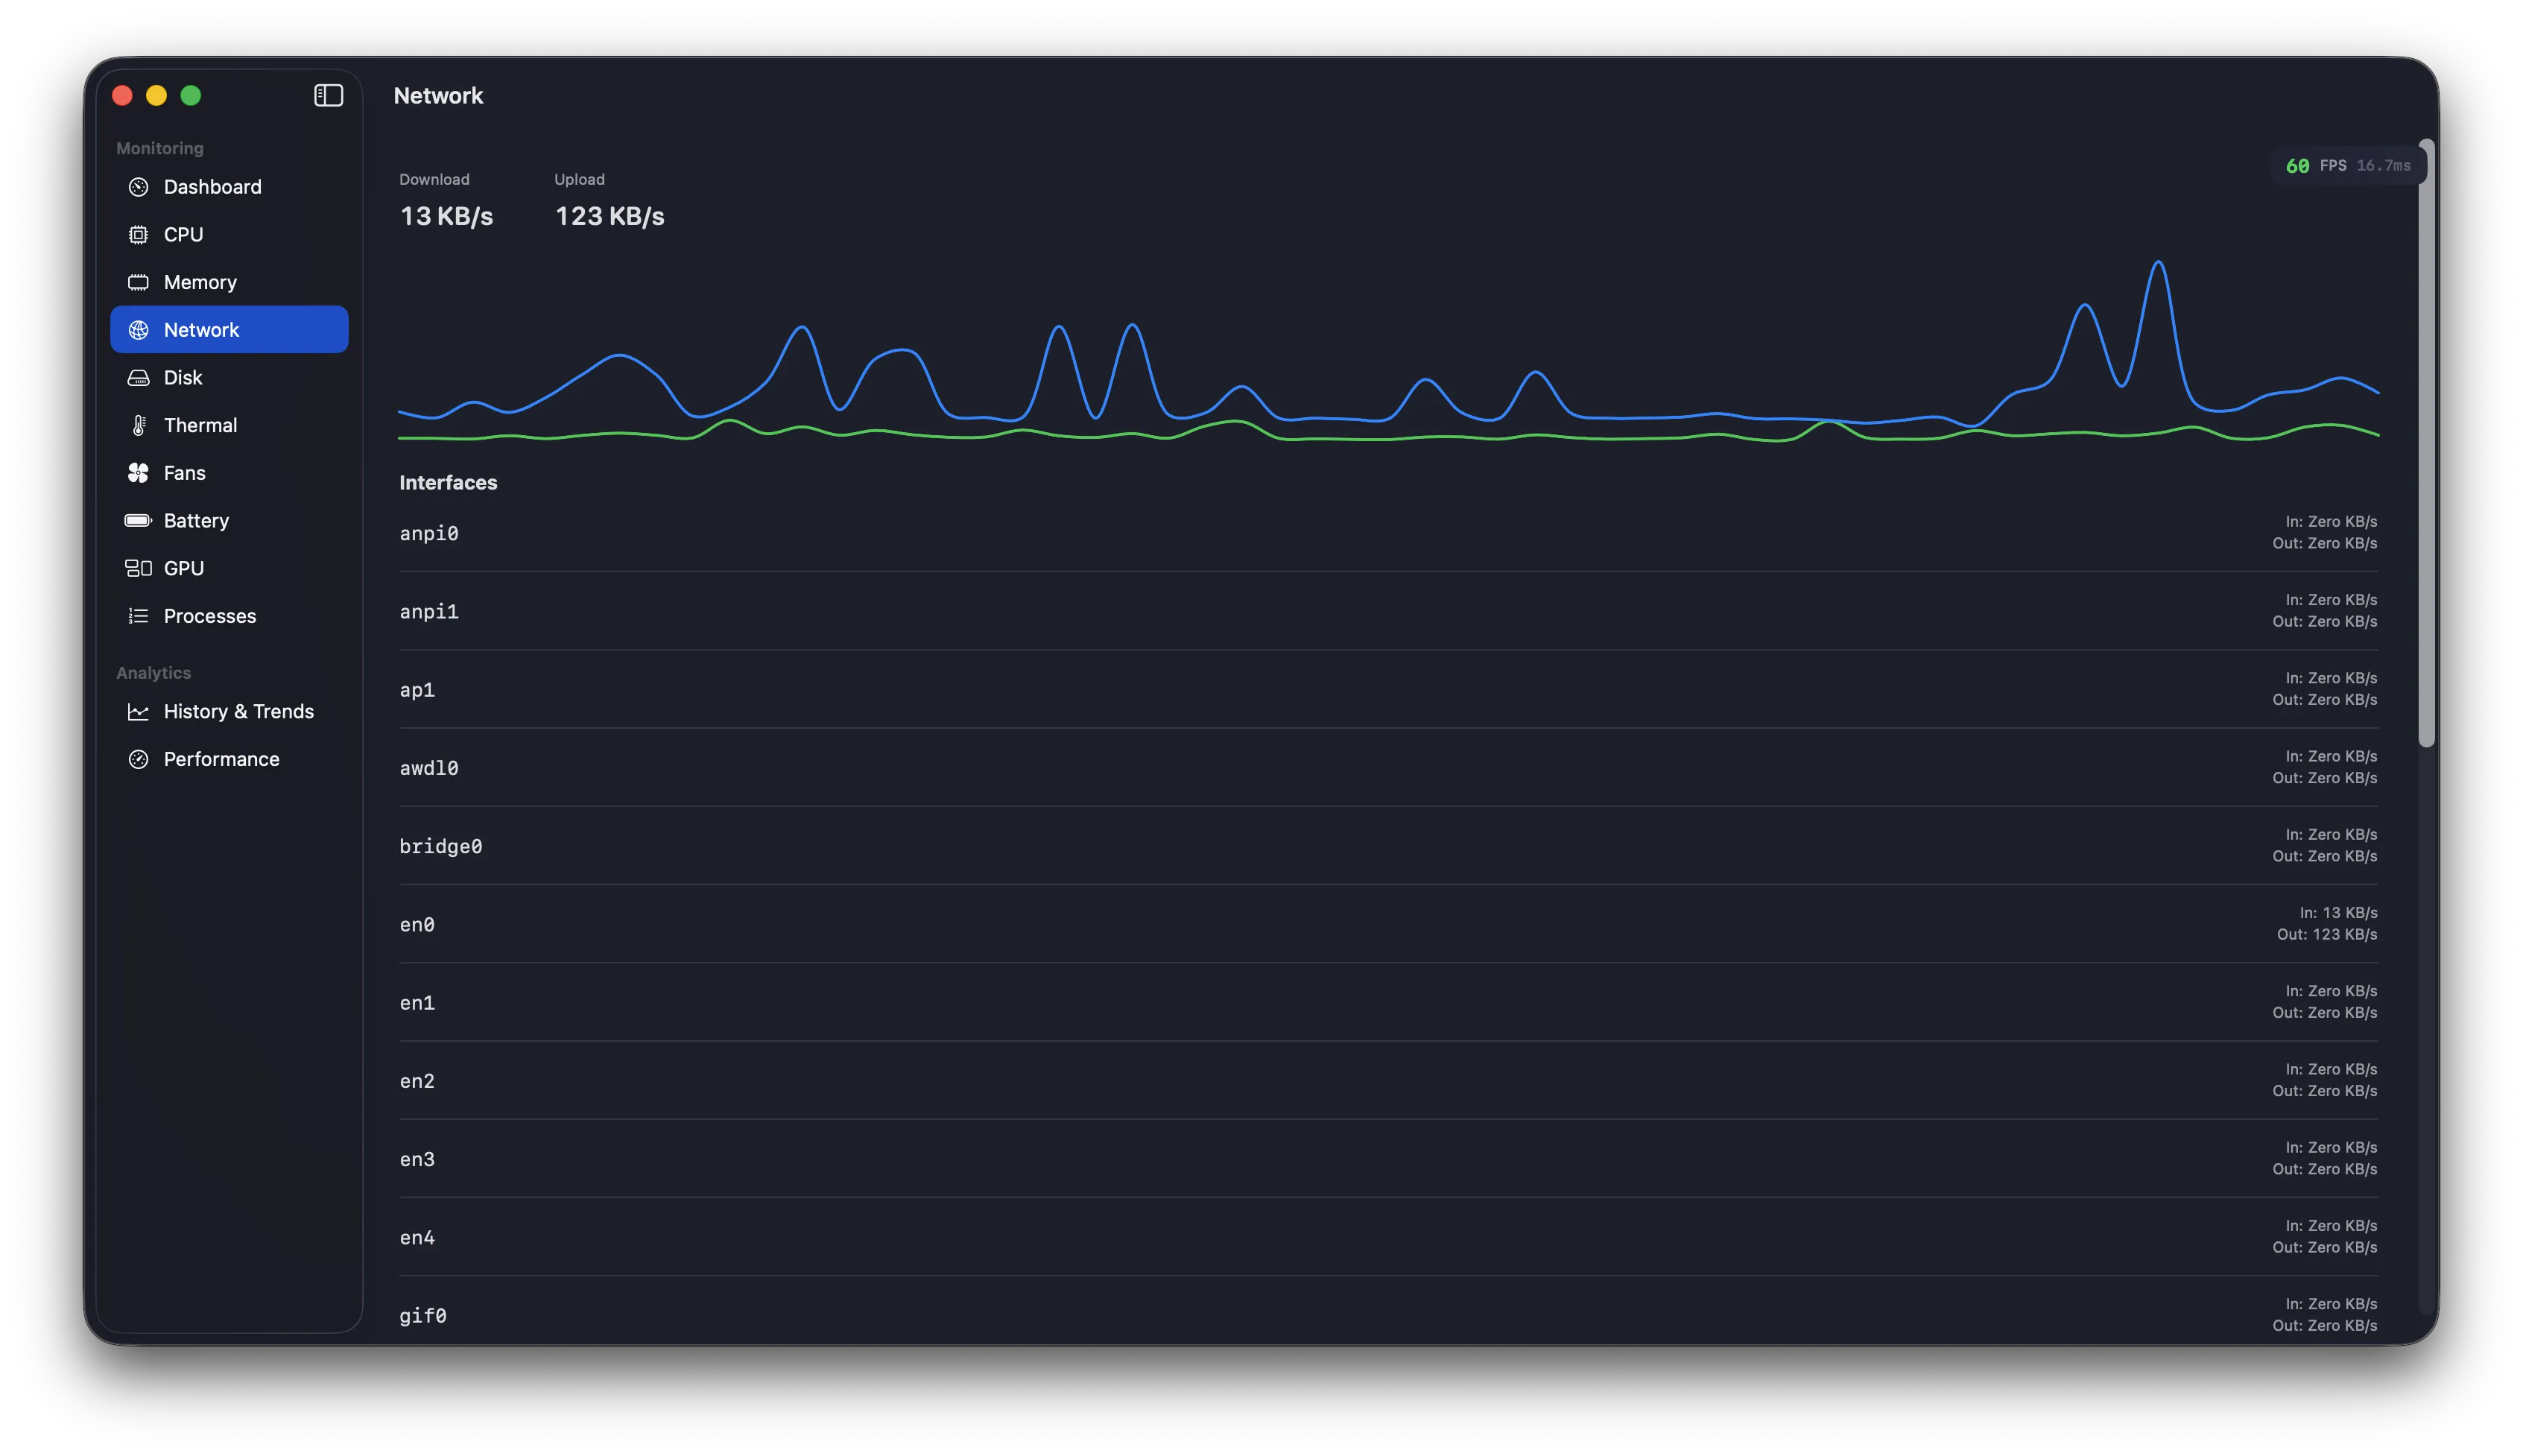
Task: Click the Fans icon in sidebar
Action: click(x=138, y=473)
